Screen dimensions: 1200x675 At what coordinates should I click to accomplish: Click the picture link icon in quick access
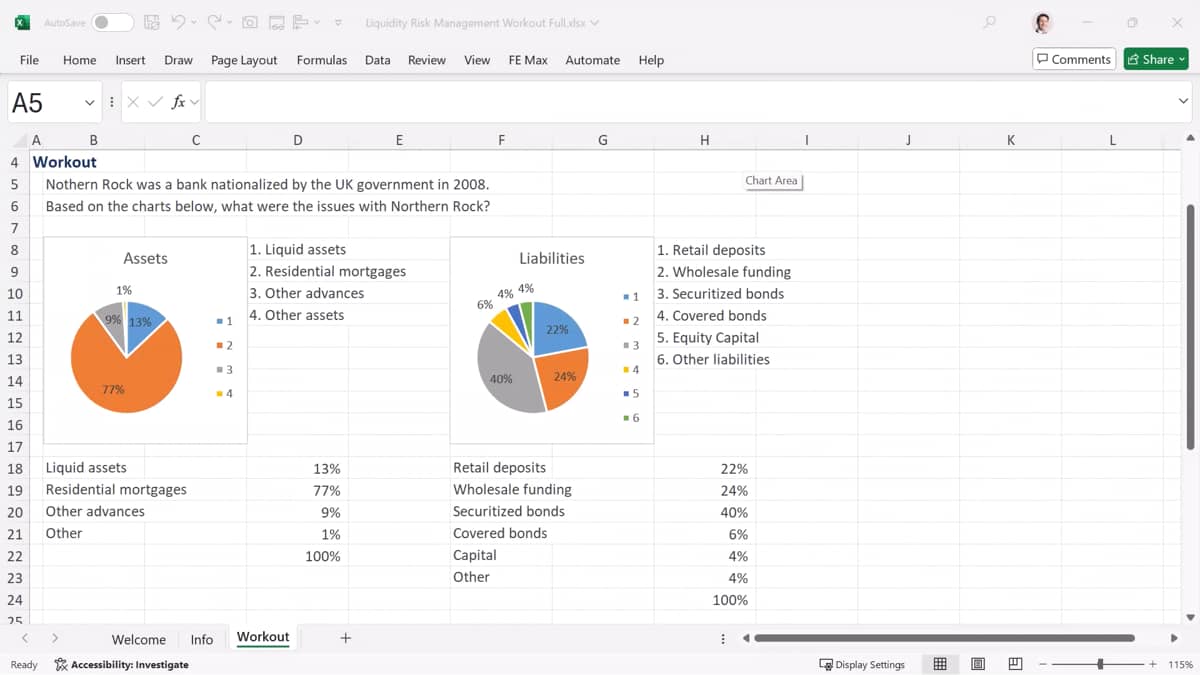click(x=276, y=22)
